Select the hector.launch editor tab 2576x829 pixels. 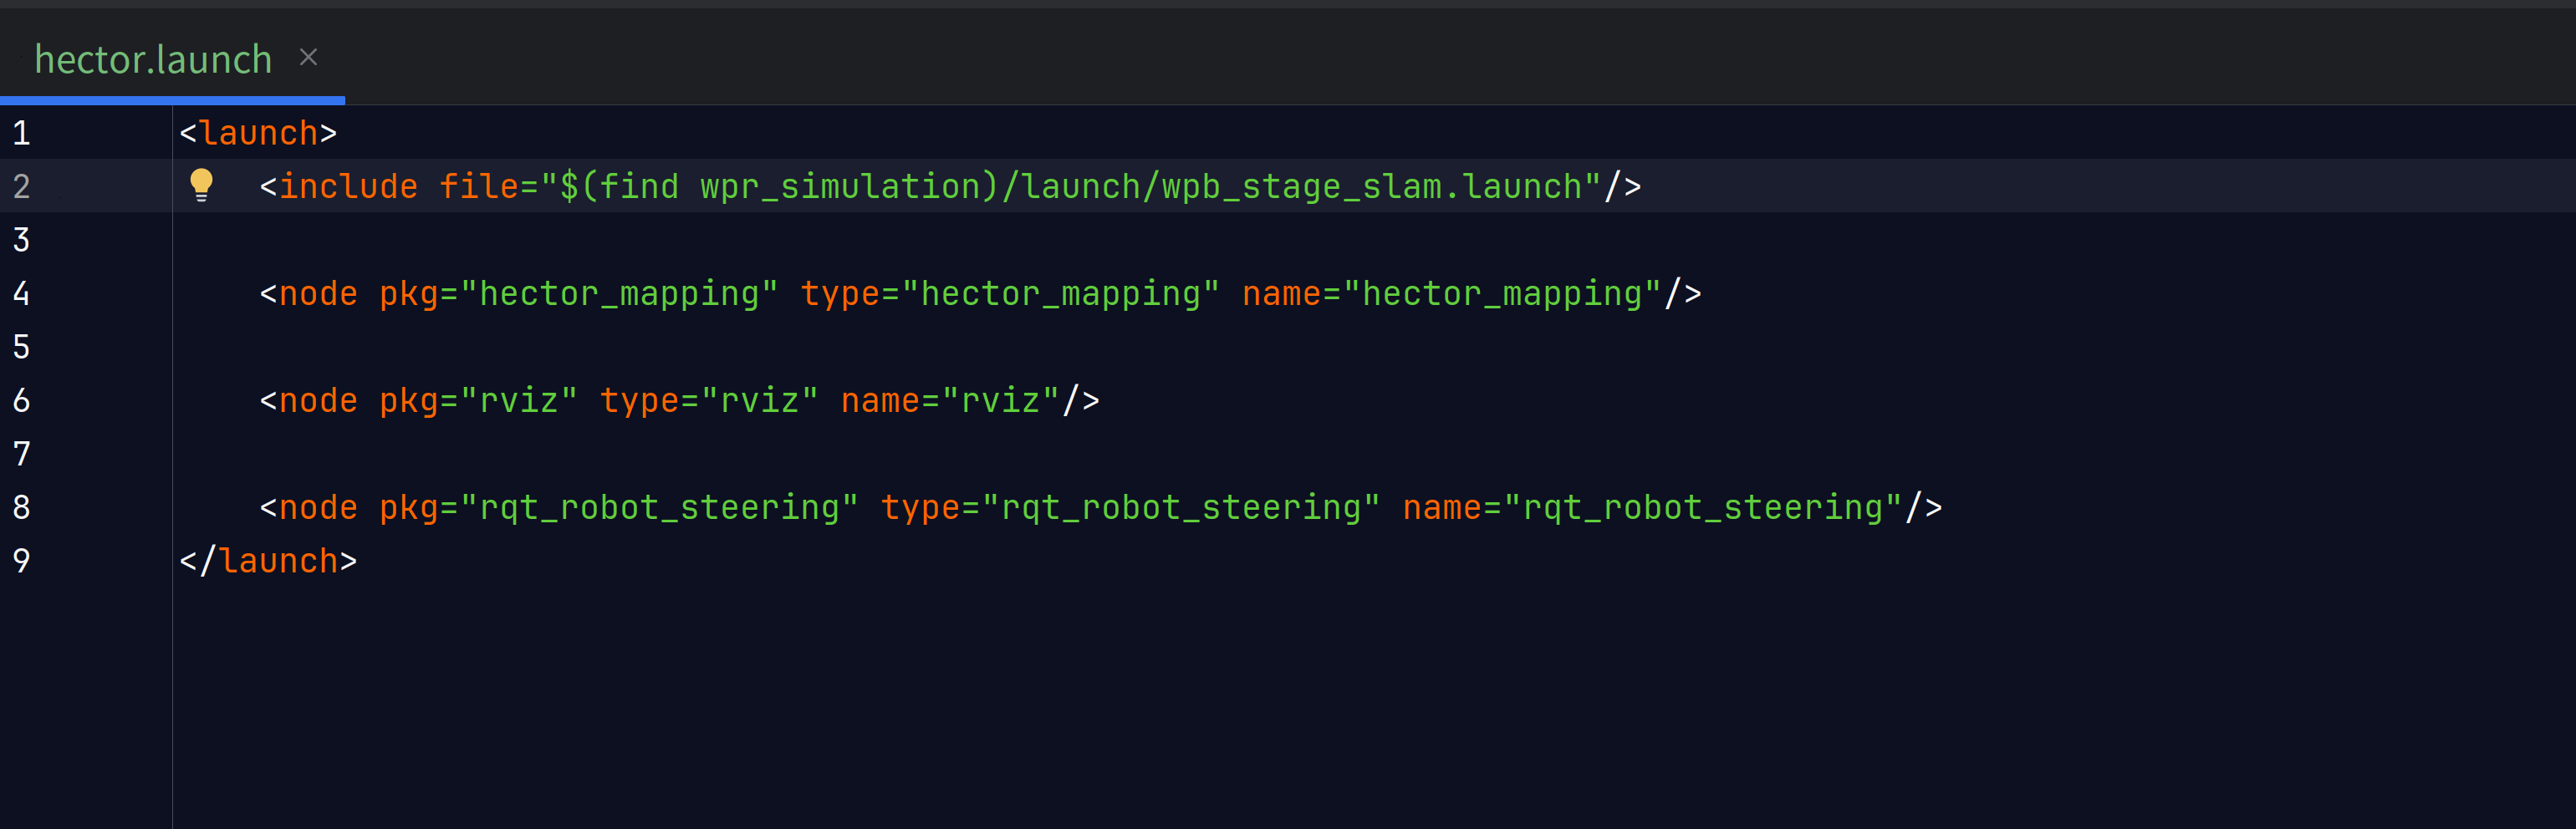pyautogui.click(x=153, y=60)
